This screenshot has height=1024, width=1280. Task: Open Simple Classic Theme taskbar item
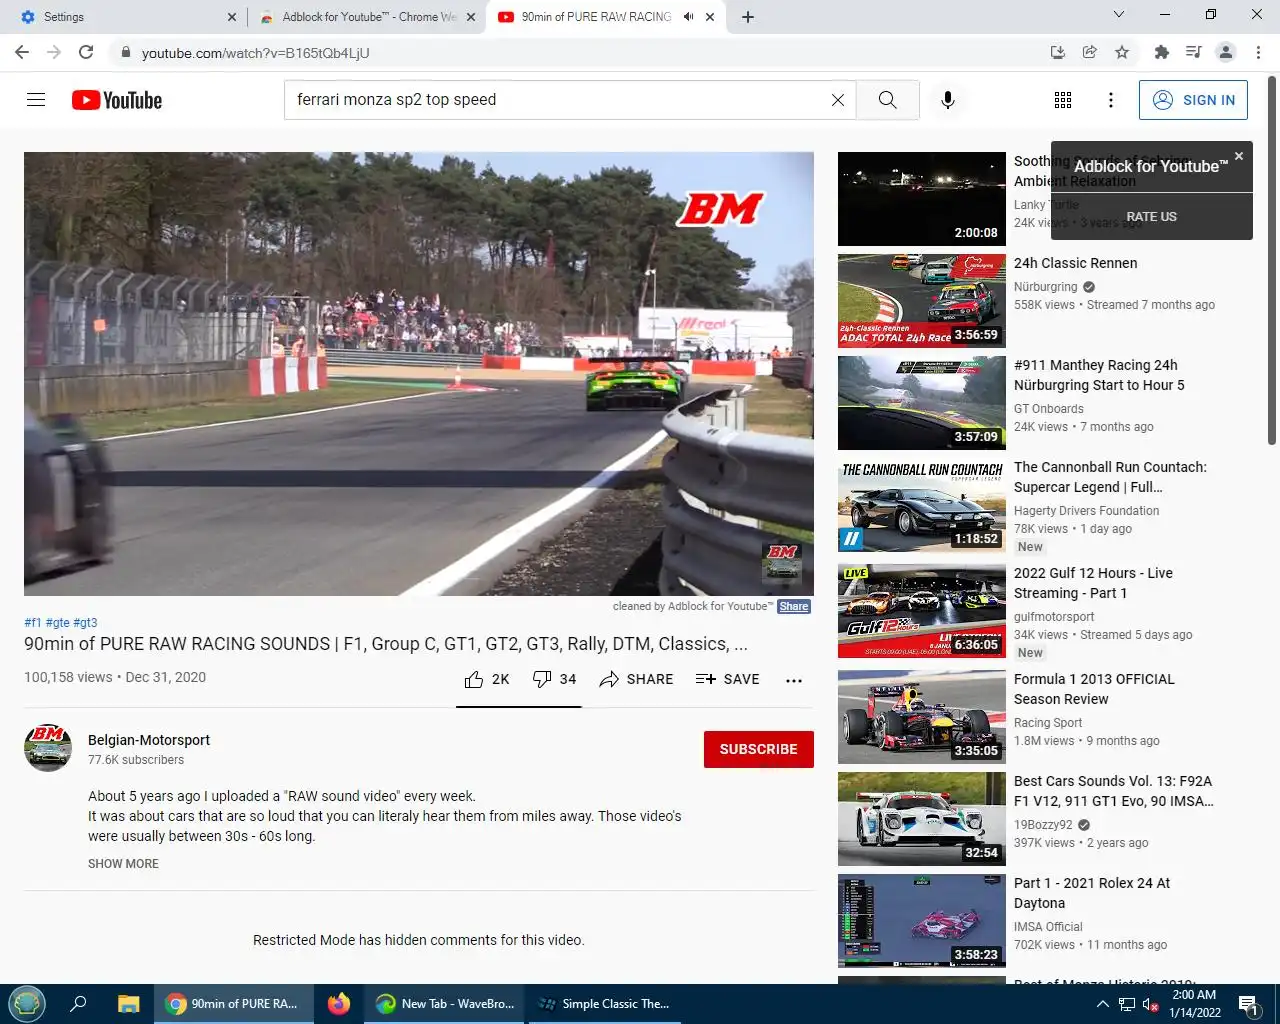tap(603, 1003)
